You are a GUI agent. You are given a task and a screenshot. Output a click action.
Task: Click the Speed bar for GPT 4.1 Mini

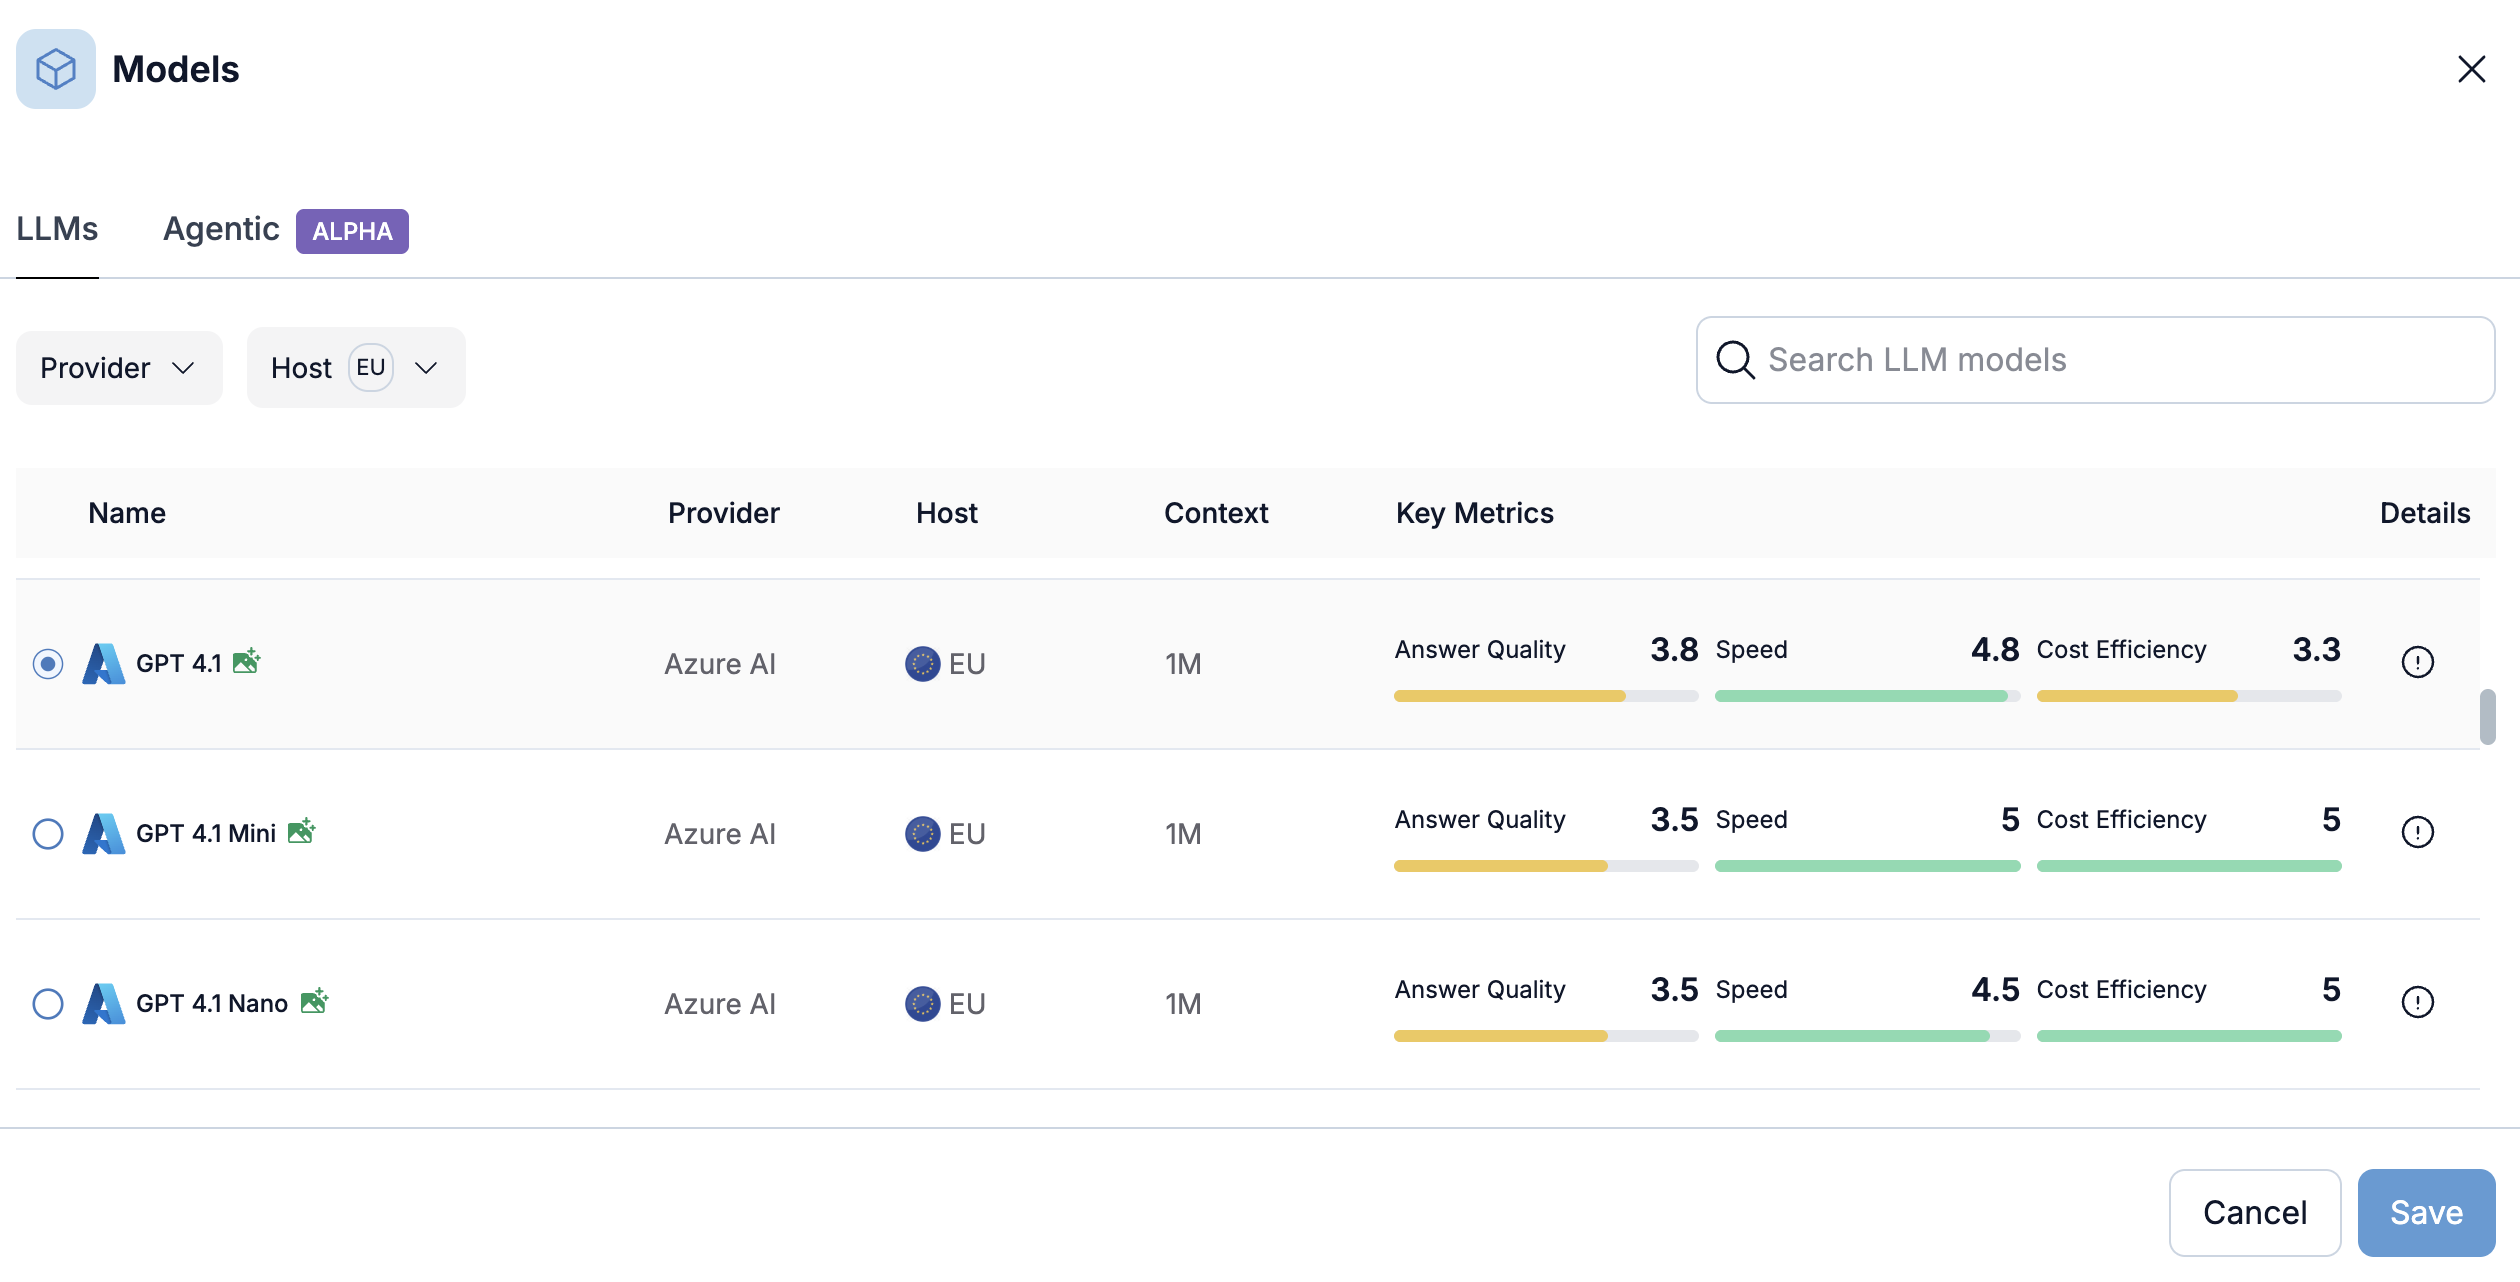(x=1867, y=866)
